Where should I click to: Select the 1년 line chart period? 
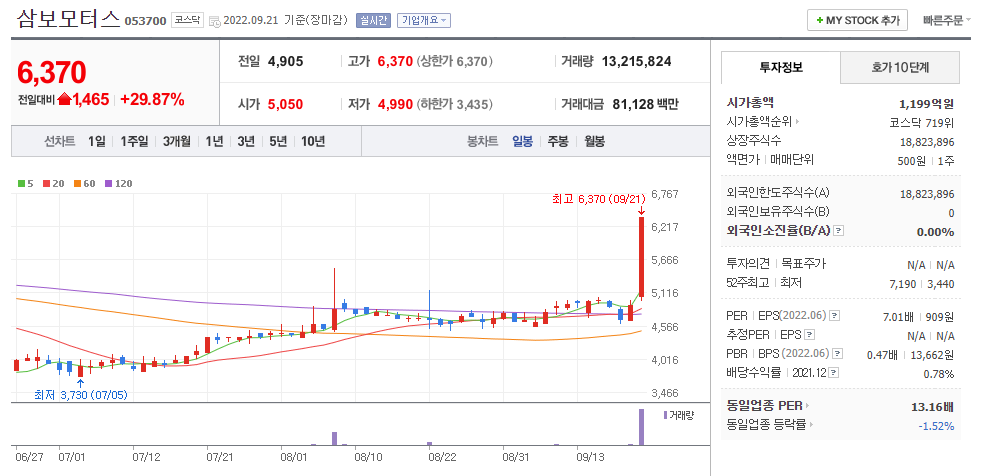pos(214,142)
